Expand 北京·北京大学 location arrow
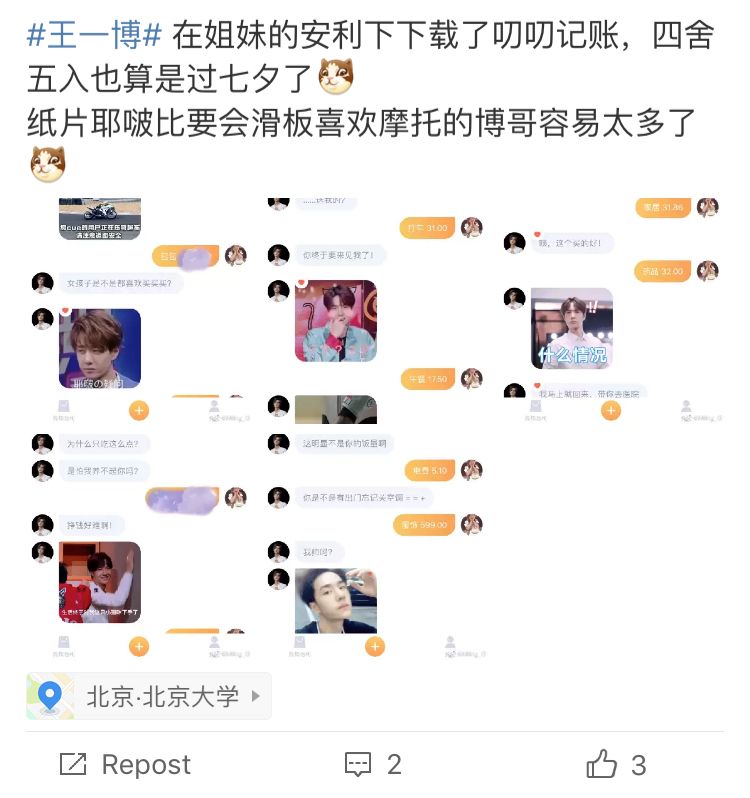Screen dimensions: 750x798 click(x=256, y=696)
